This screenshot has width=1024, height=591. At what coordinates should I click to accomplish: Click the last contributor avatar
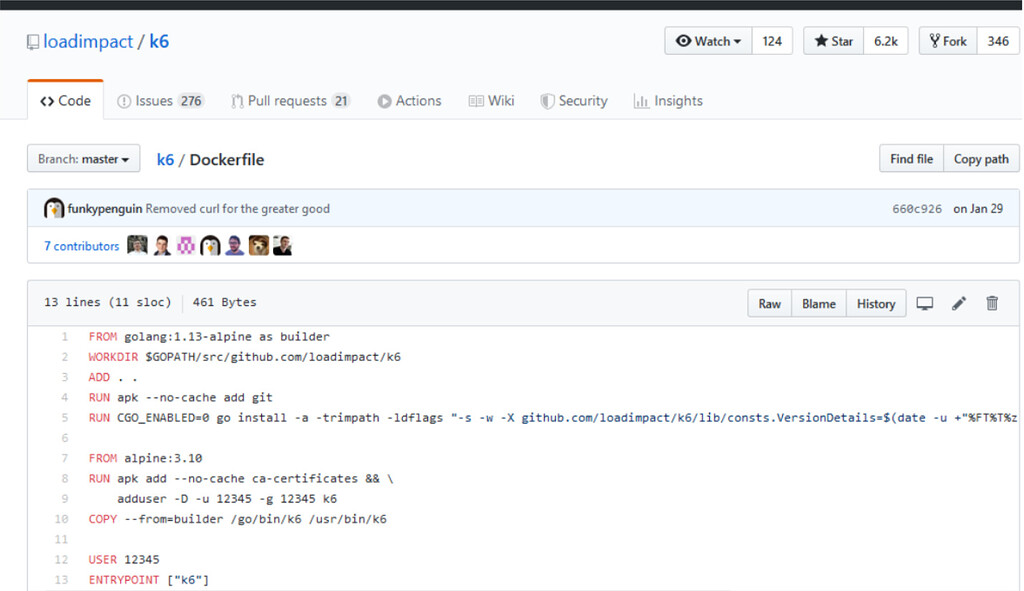[x=282, y=246]
